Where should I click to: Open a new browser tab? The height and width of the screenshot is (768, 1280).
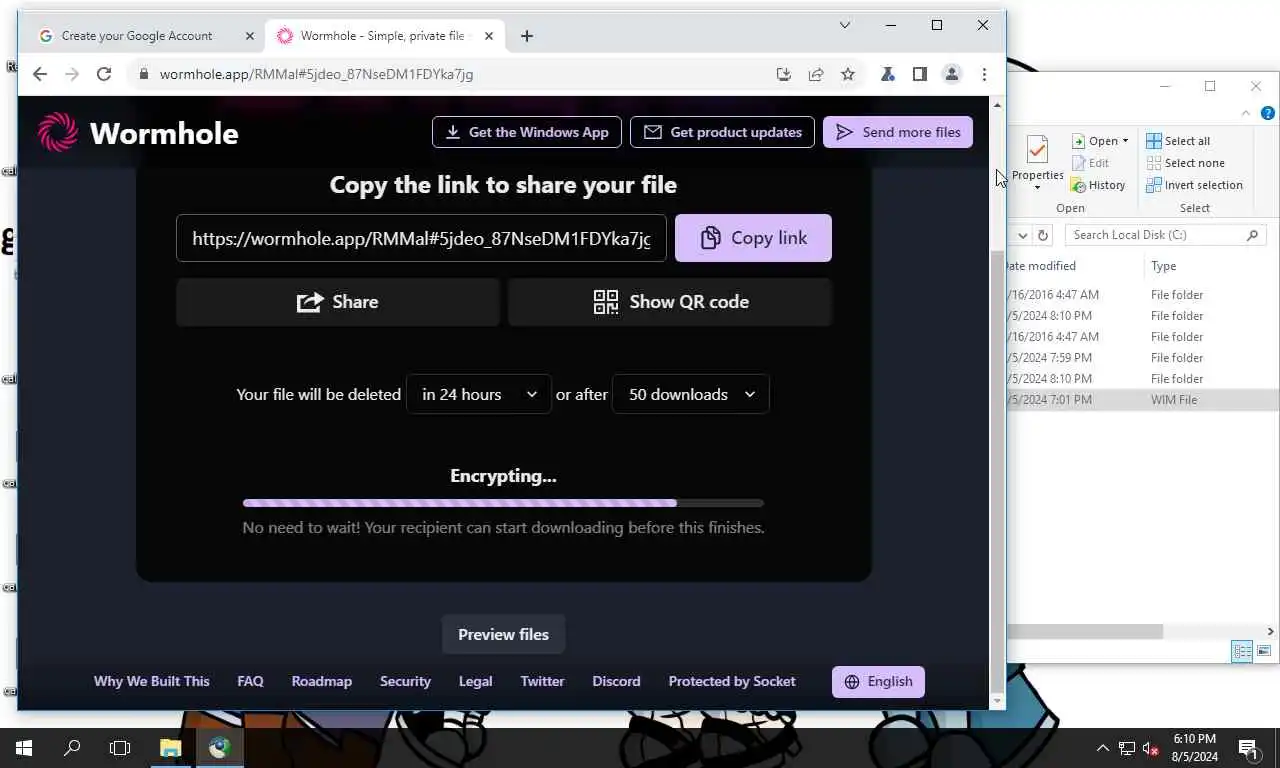(x=527, y=36)
